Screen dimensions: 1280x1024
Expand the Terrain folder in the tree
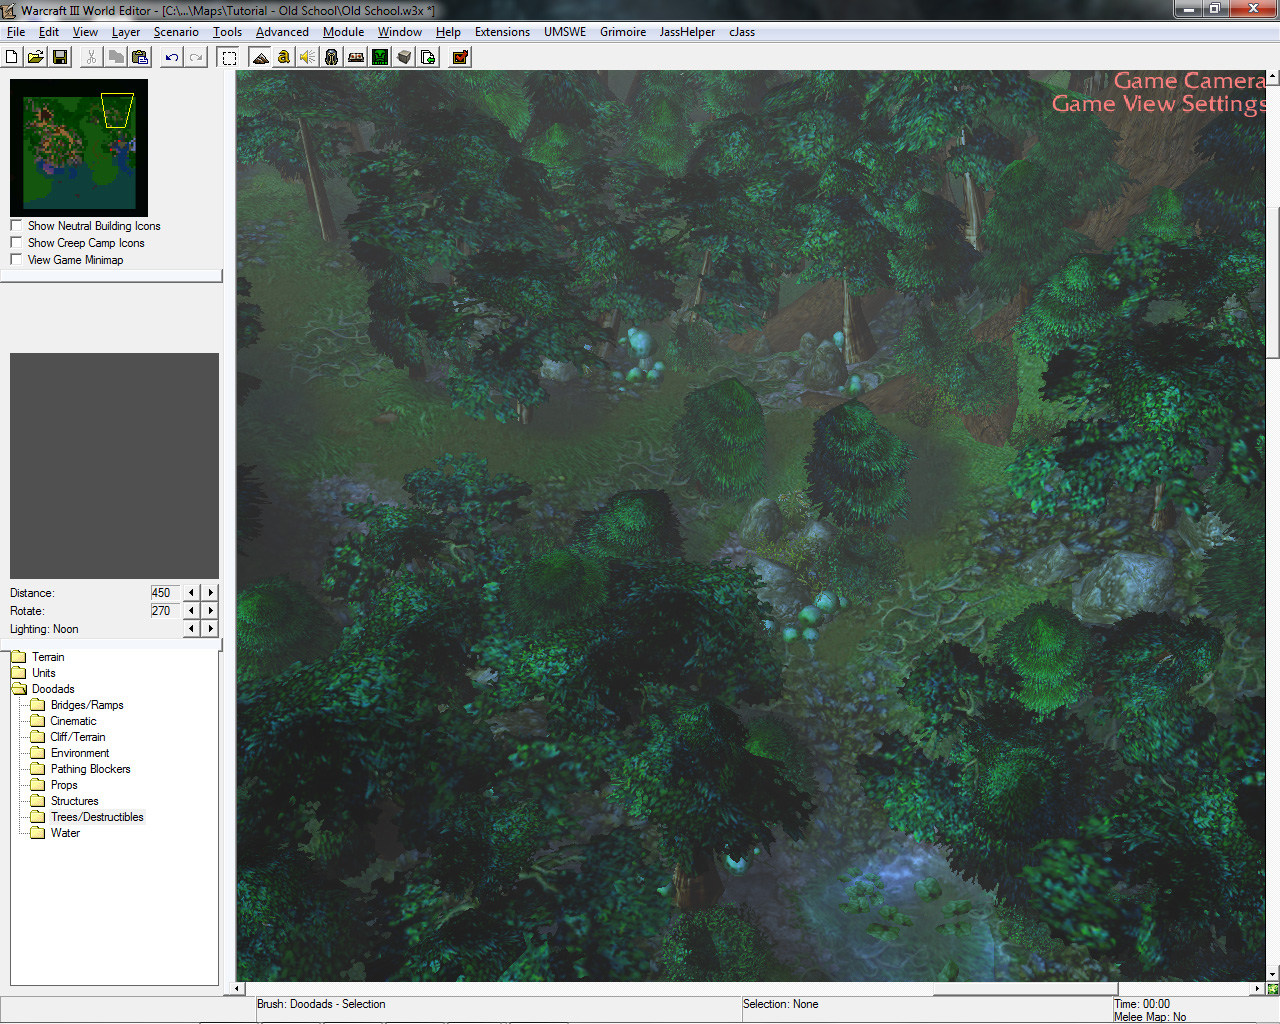(19, 657)
